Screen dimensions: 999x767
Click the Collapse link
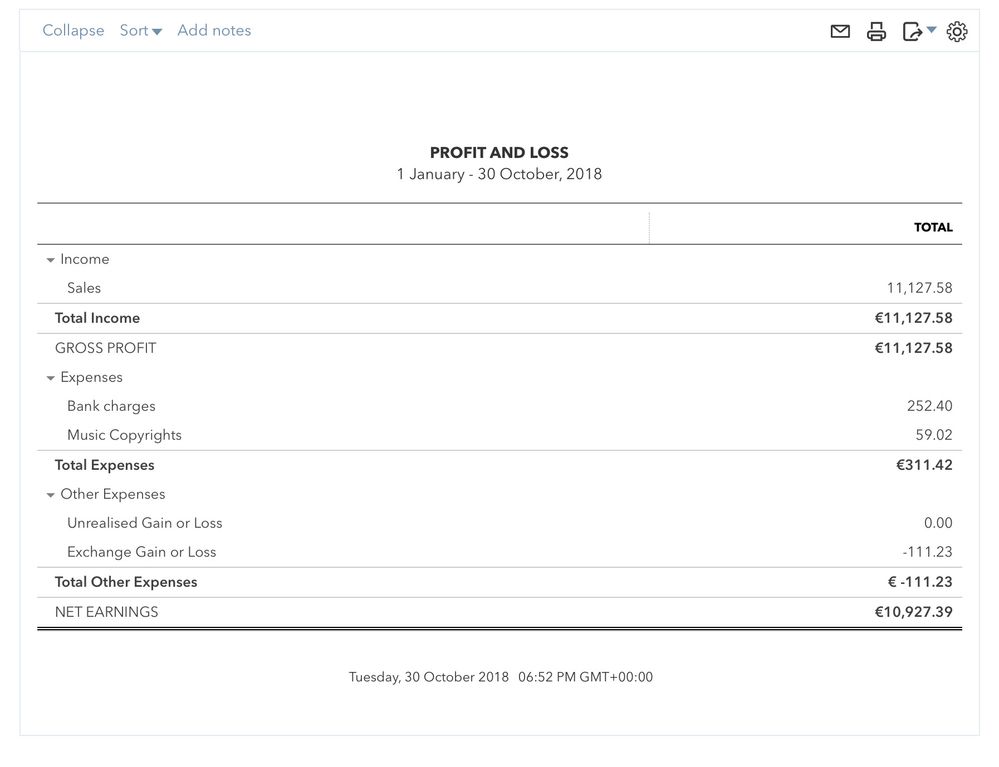(x=73, y=31)
